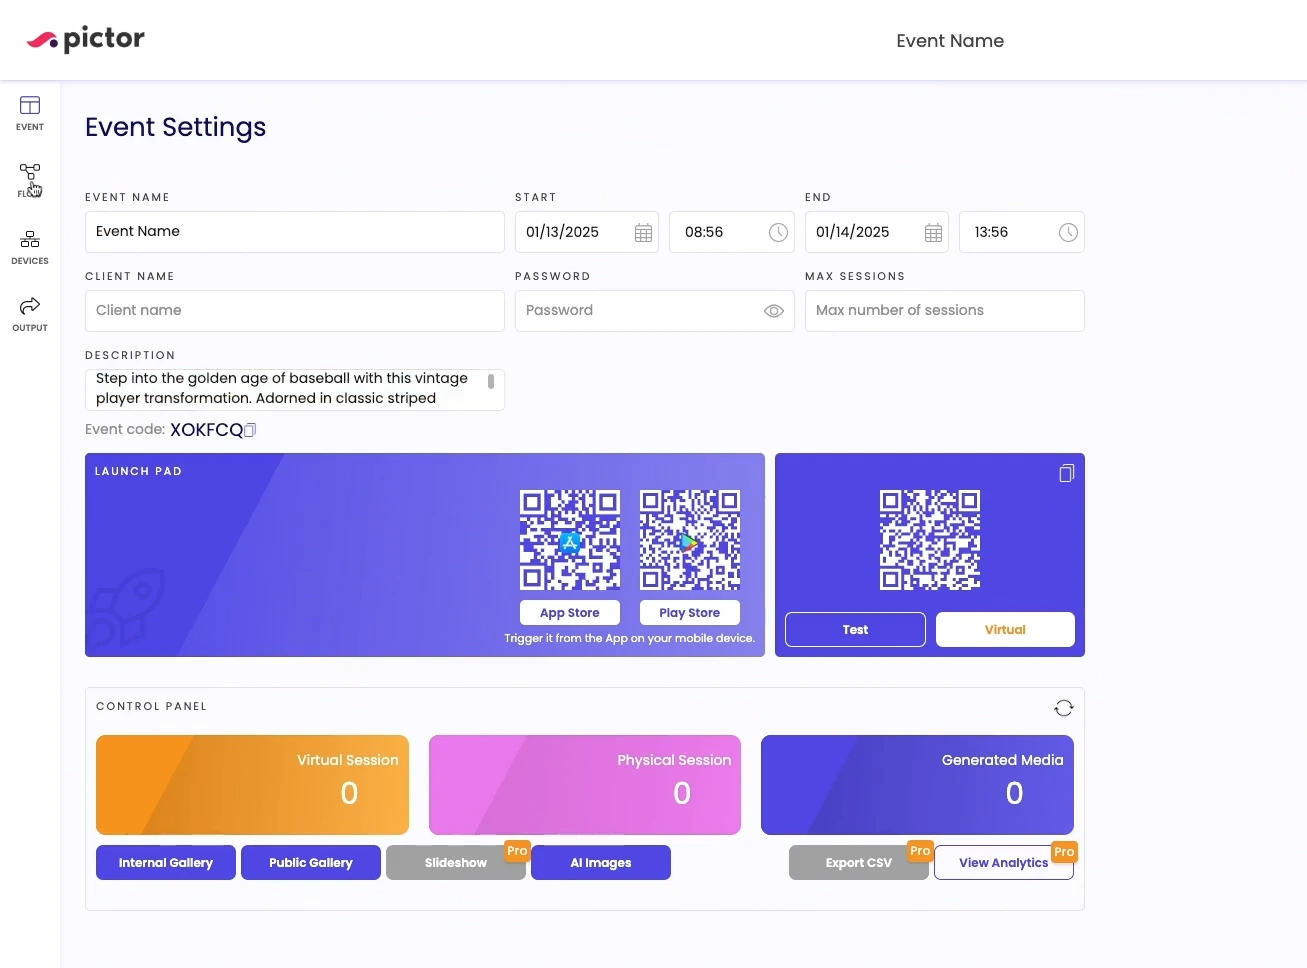The height and width of the screenshot is (968, 1307).
Task: Open View Analytics
Action: coord(1004,863)
